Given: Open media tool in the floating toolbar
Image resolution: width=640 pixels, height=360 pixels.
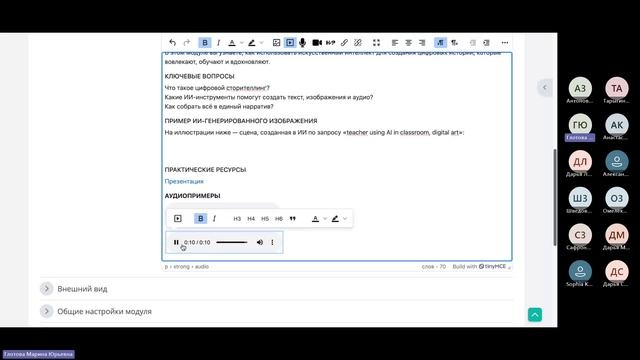Looking at the screenshot, I should click(x=178, y=219).
